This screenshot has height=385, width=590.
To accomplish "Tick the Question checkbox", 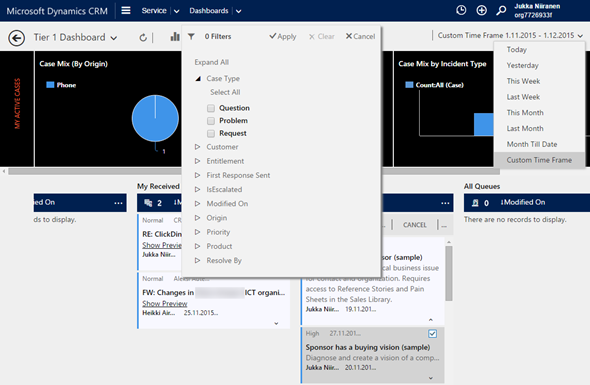I will (211, 108).
